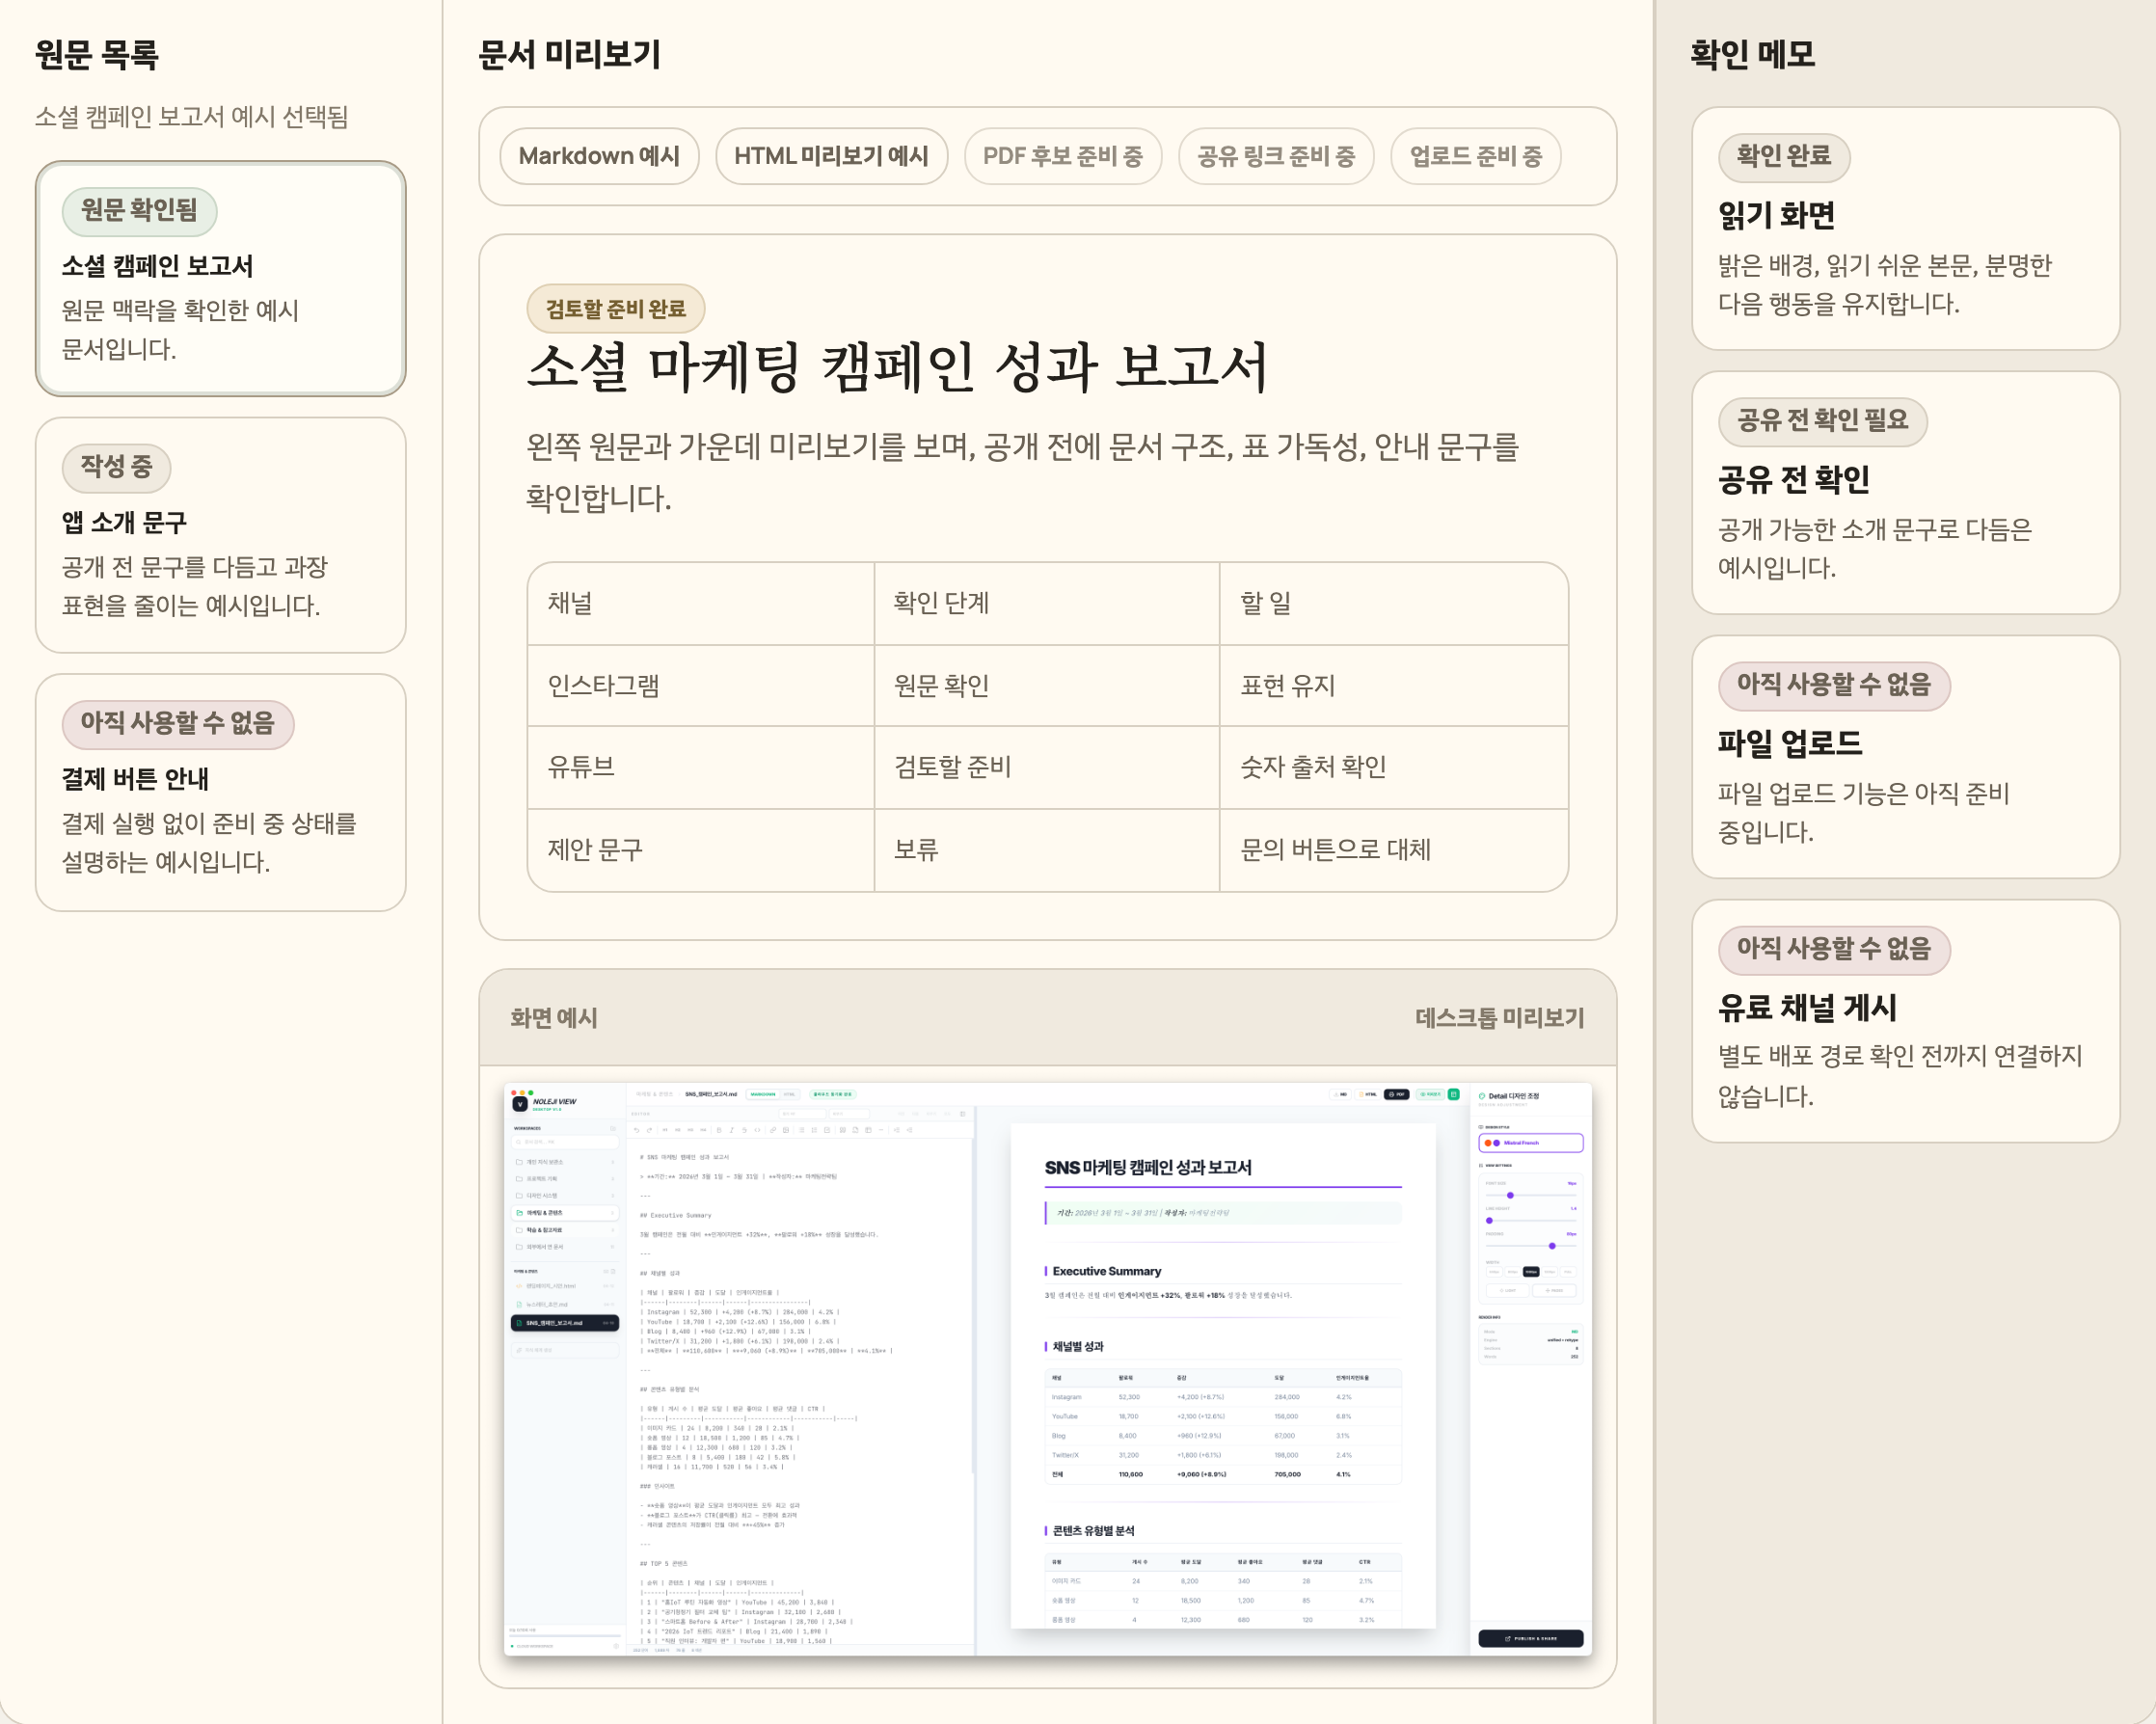Click the 채널 column header
Screen dimensions: 2156x1724
[x=700, y=603]
